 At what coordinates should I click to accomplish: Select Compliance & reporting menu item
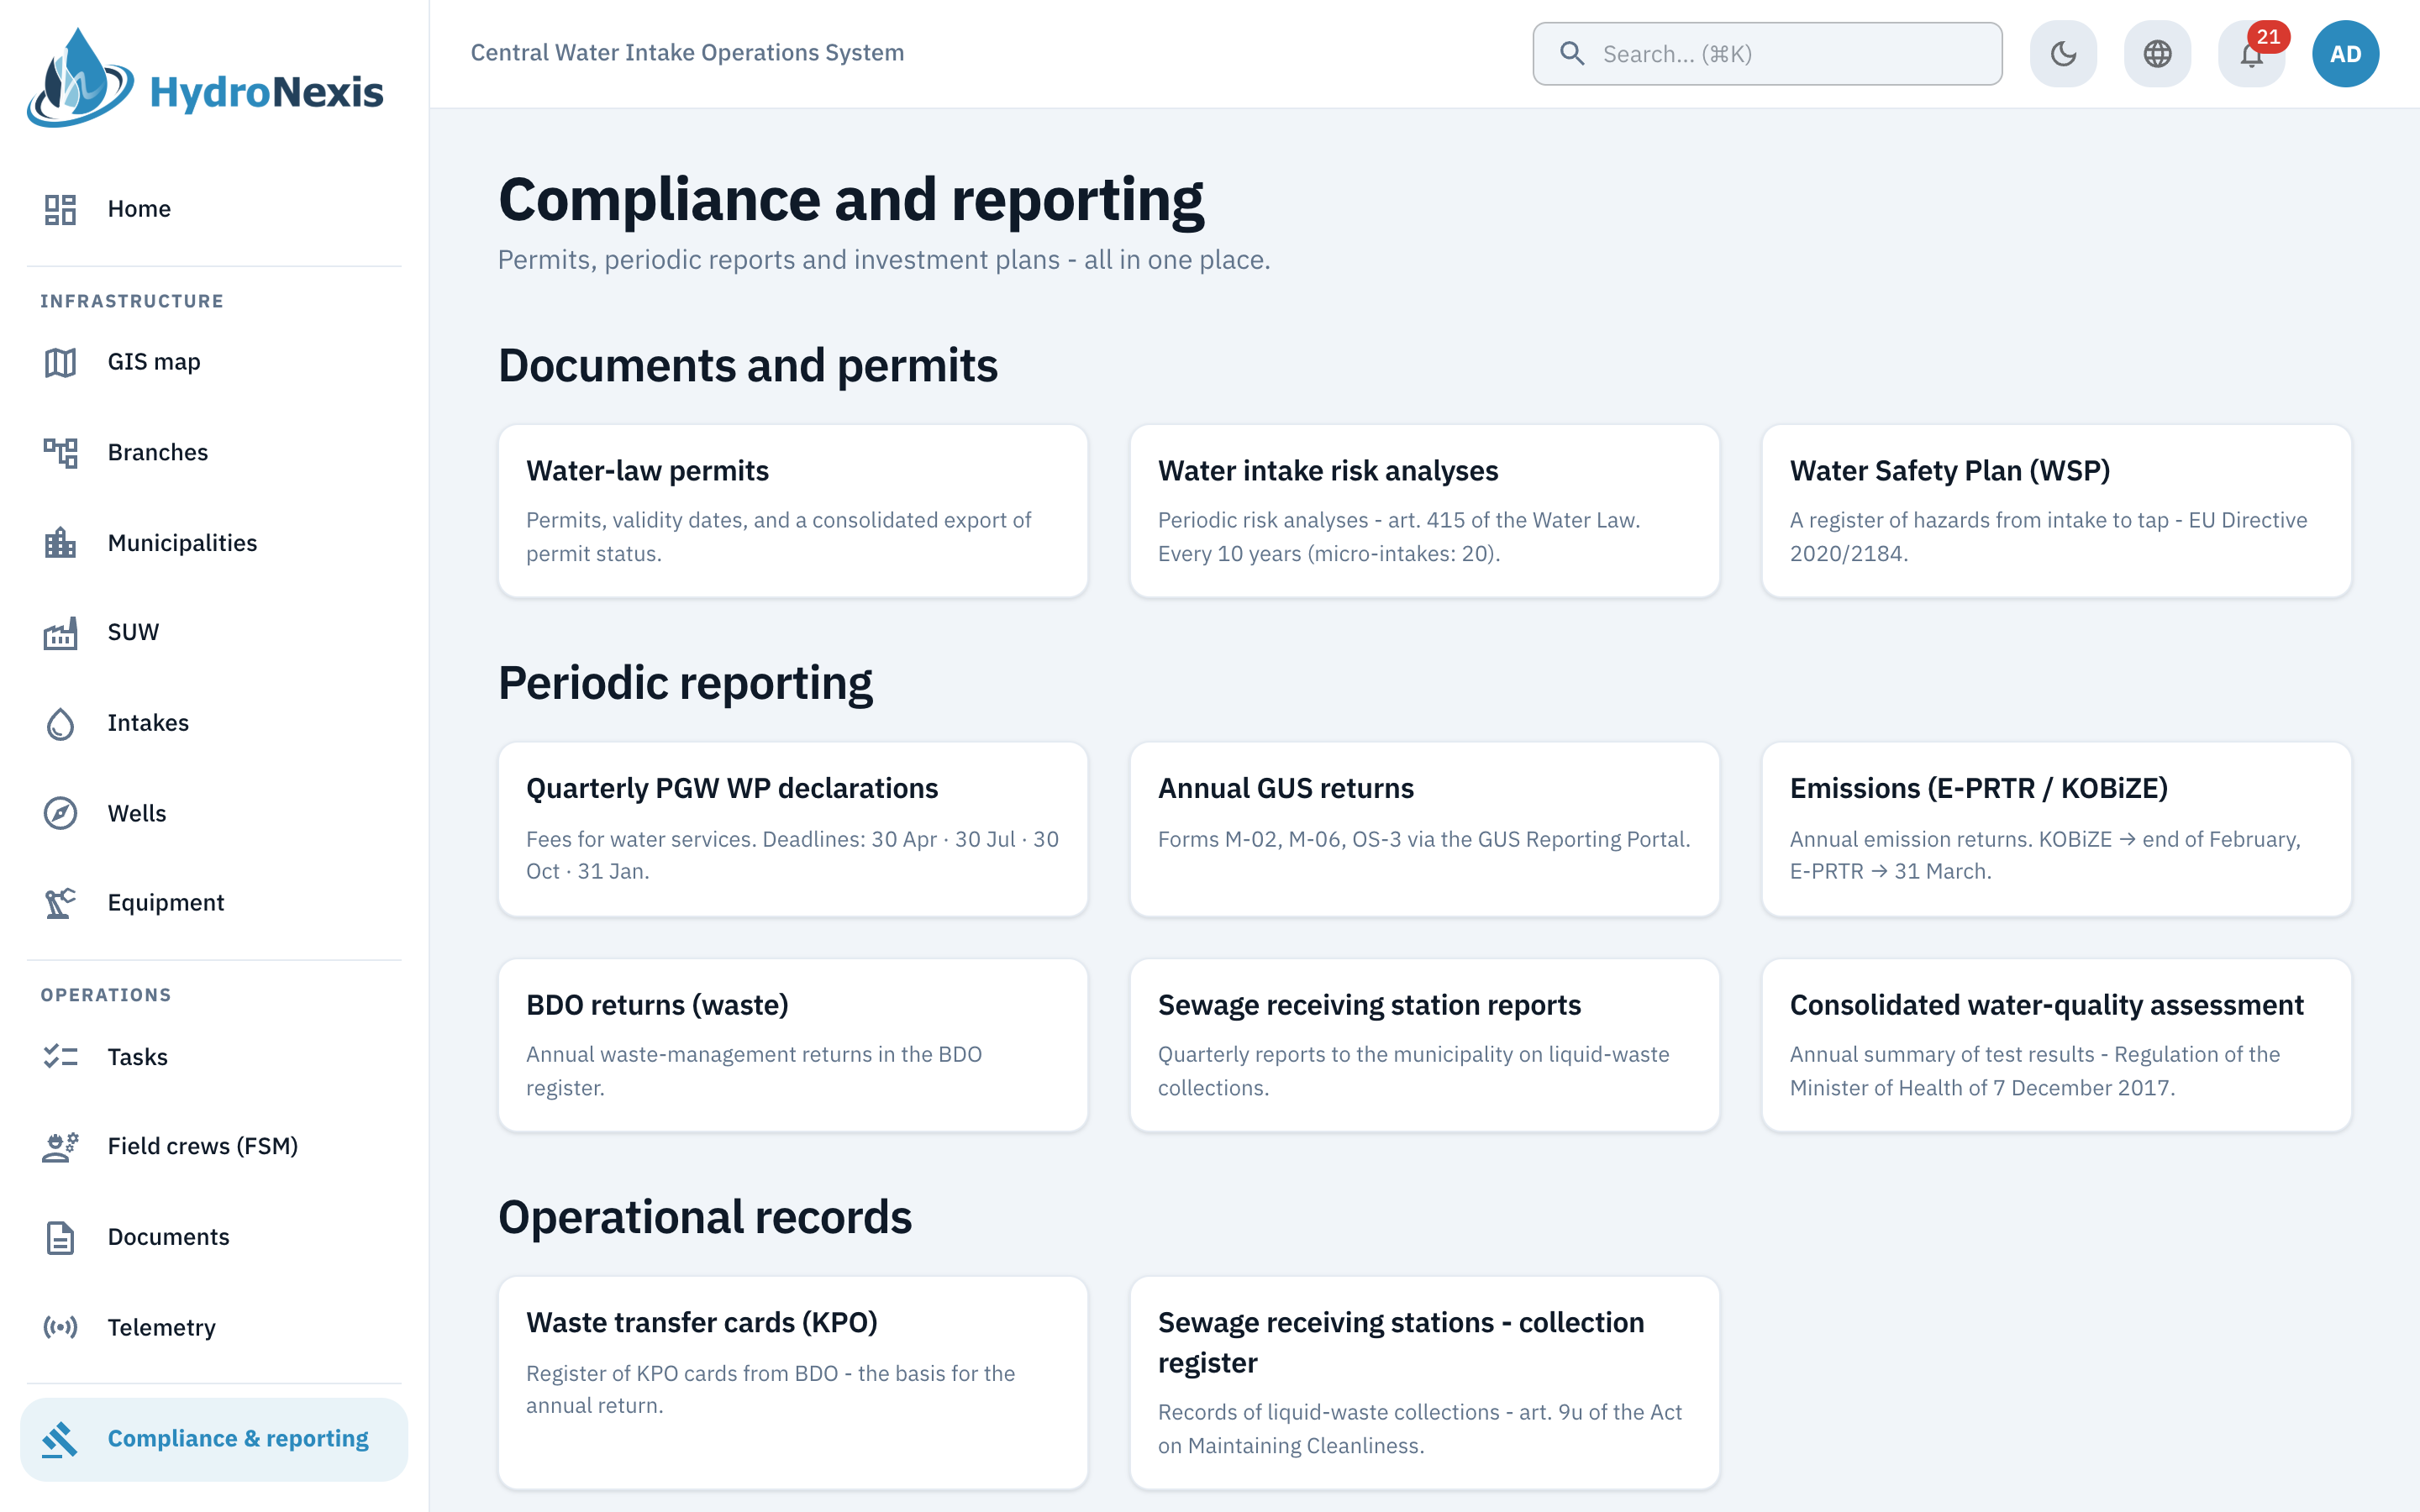[214, 1439]
